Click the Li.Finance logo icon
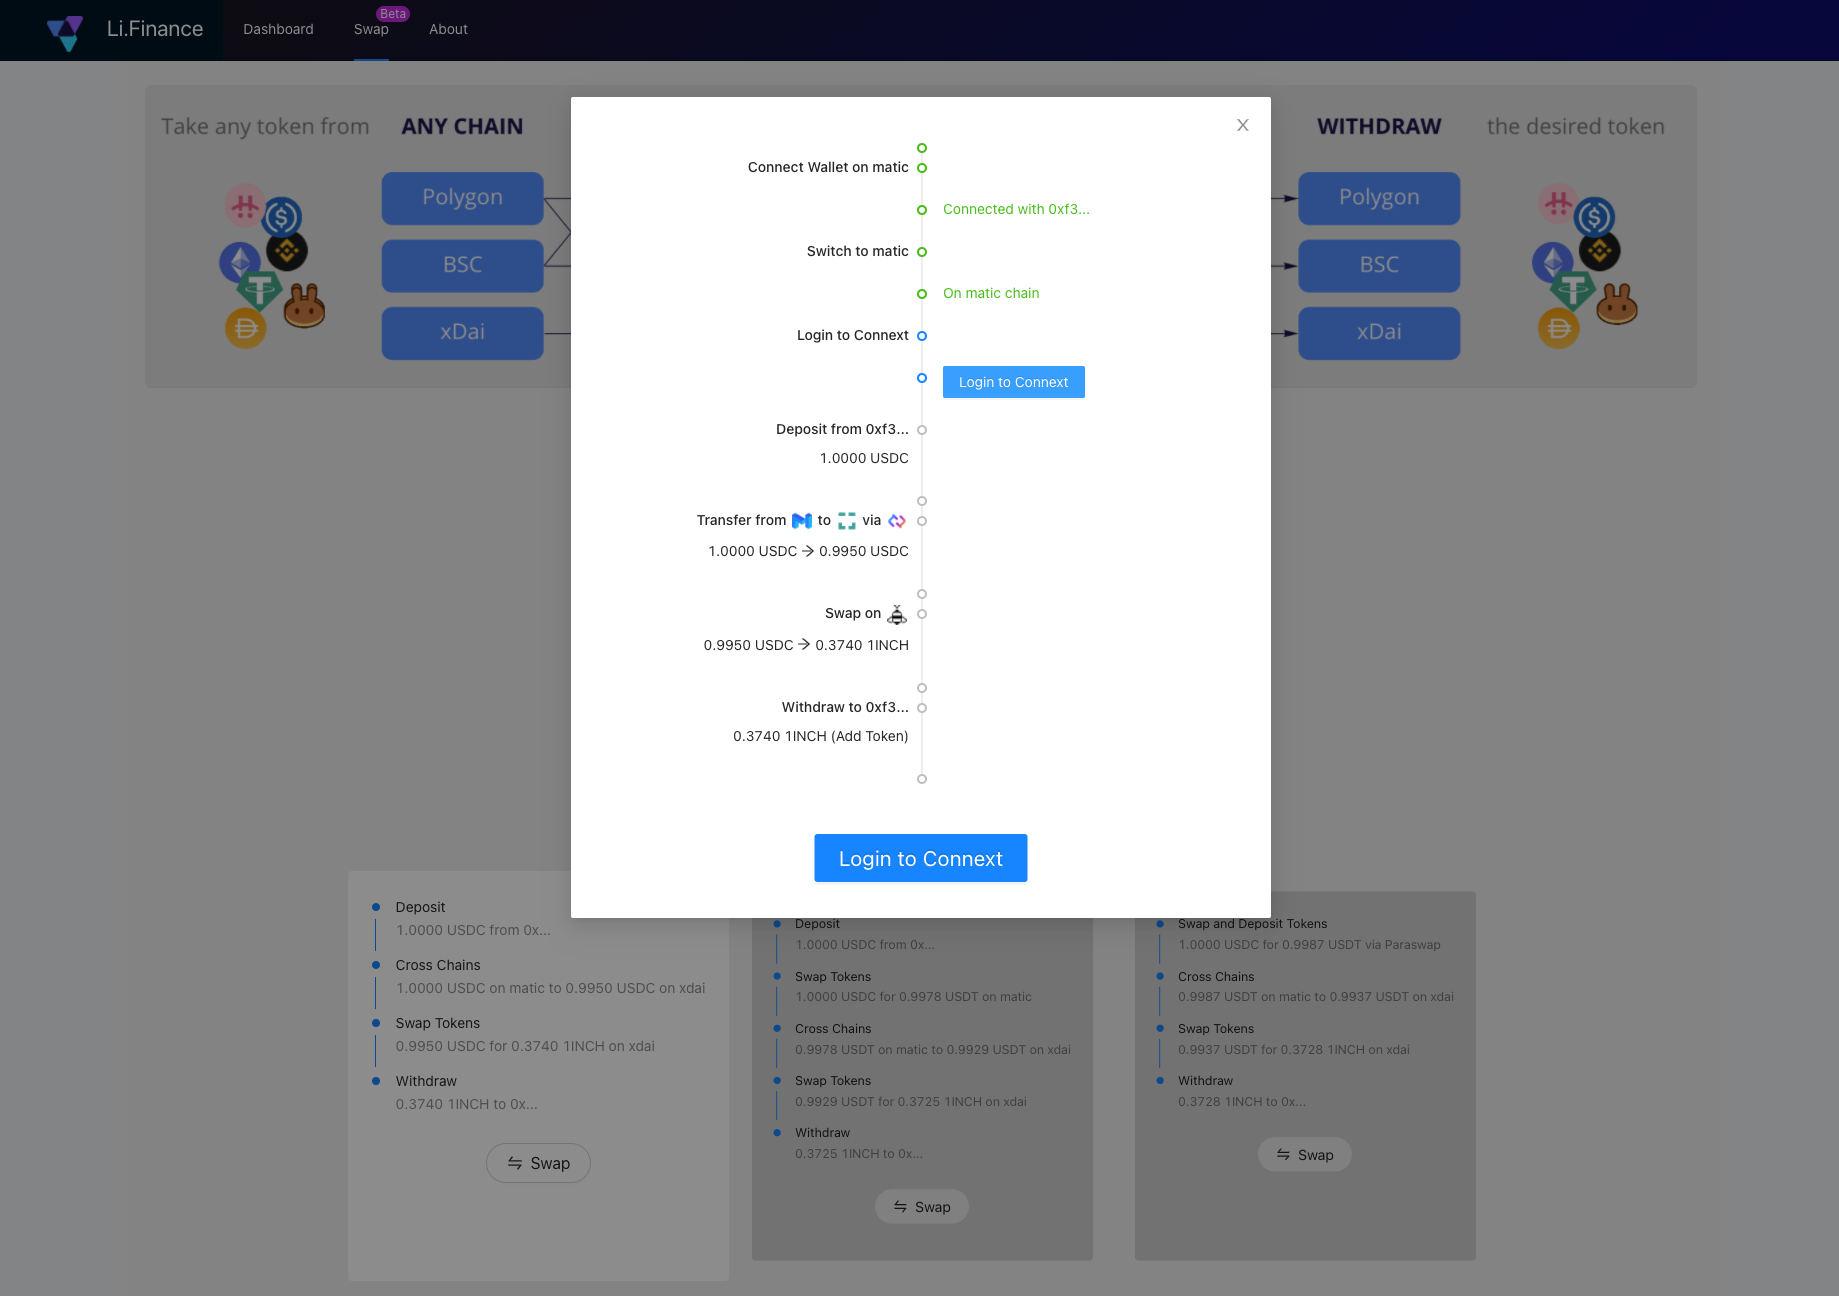 (x=65, y=32)
